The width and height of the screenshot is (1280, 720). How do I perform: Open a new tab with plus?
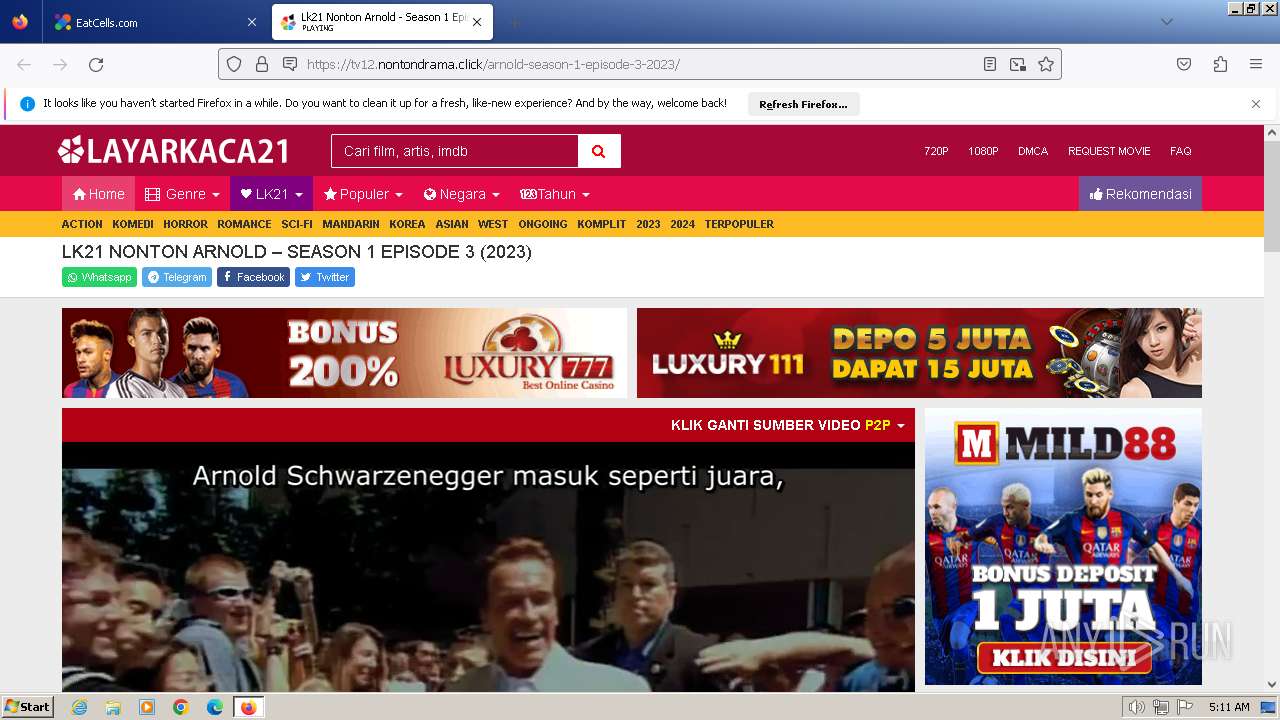pyautogui.click(x=514, y=22)
